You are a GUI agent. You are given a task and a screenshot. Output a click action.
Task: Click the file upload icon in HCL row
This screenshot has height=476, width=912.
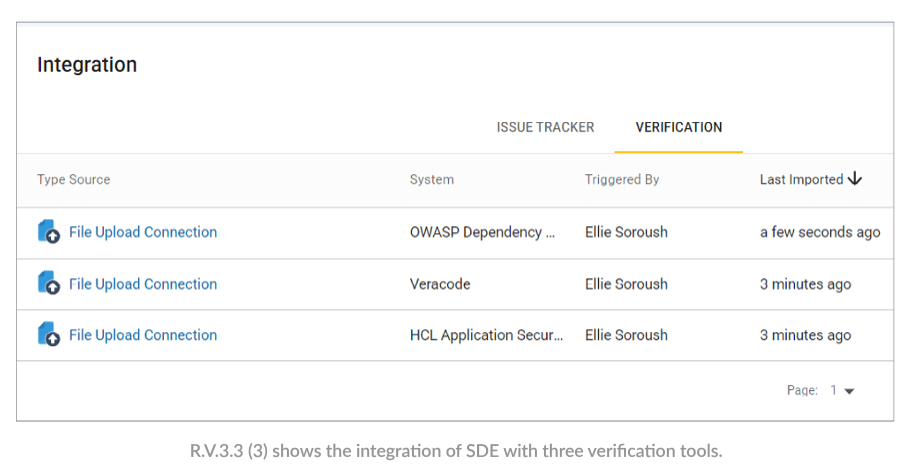[49, 335]
